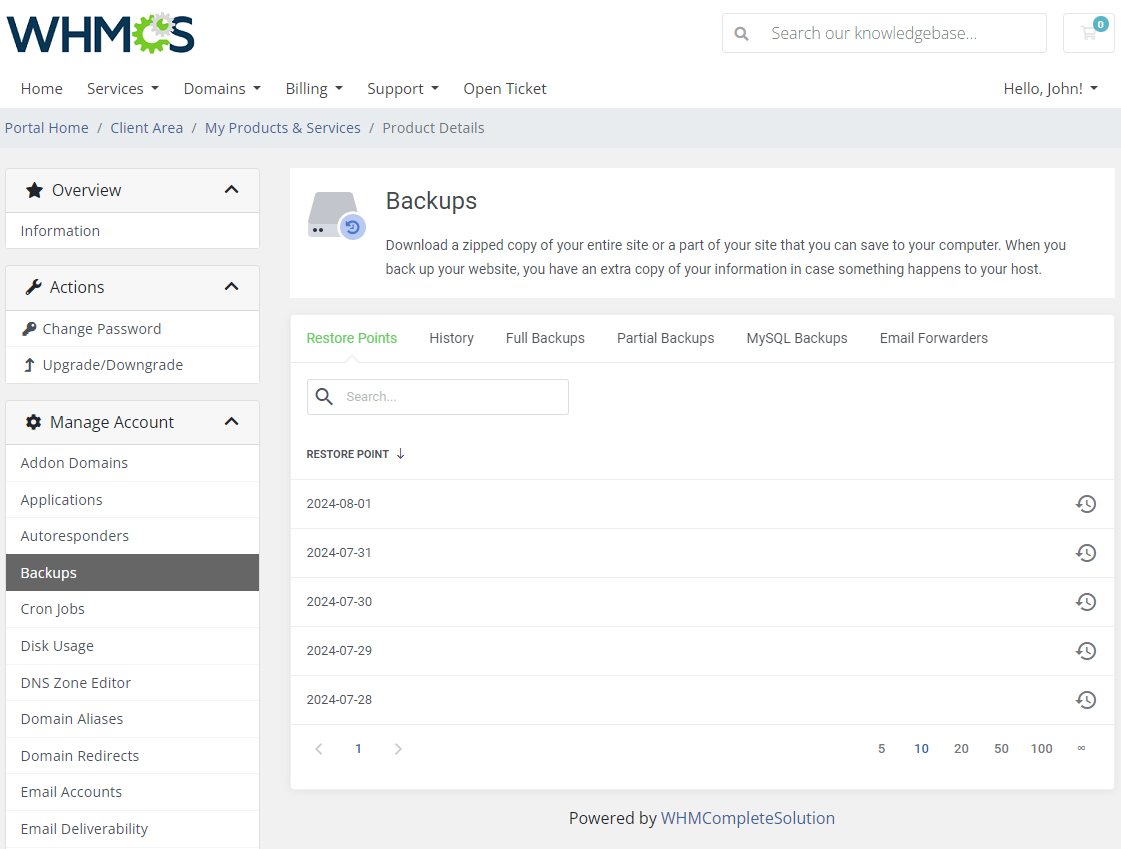Click the restore icon for 2024-07-28
This screenshot has height=849, width=1121.
pyautogui.click(x=1085, y=700)
